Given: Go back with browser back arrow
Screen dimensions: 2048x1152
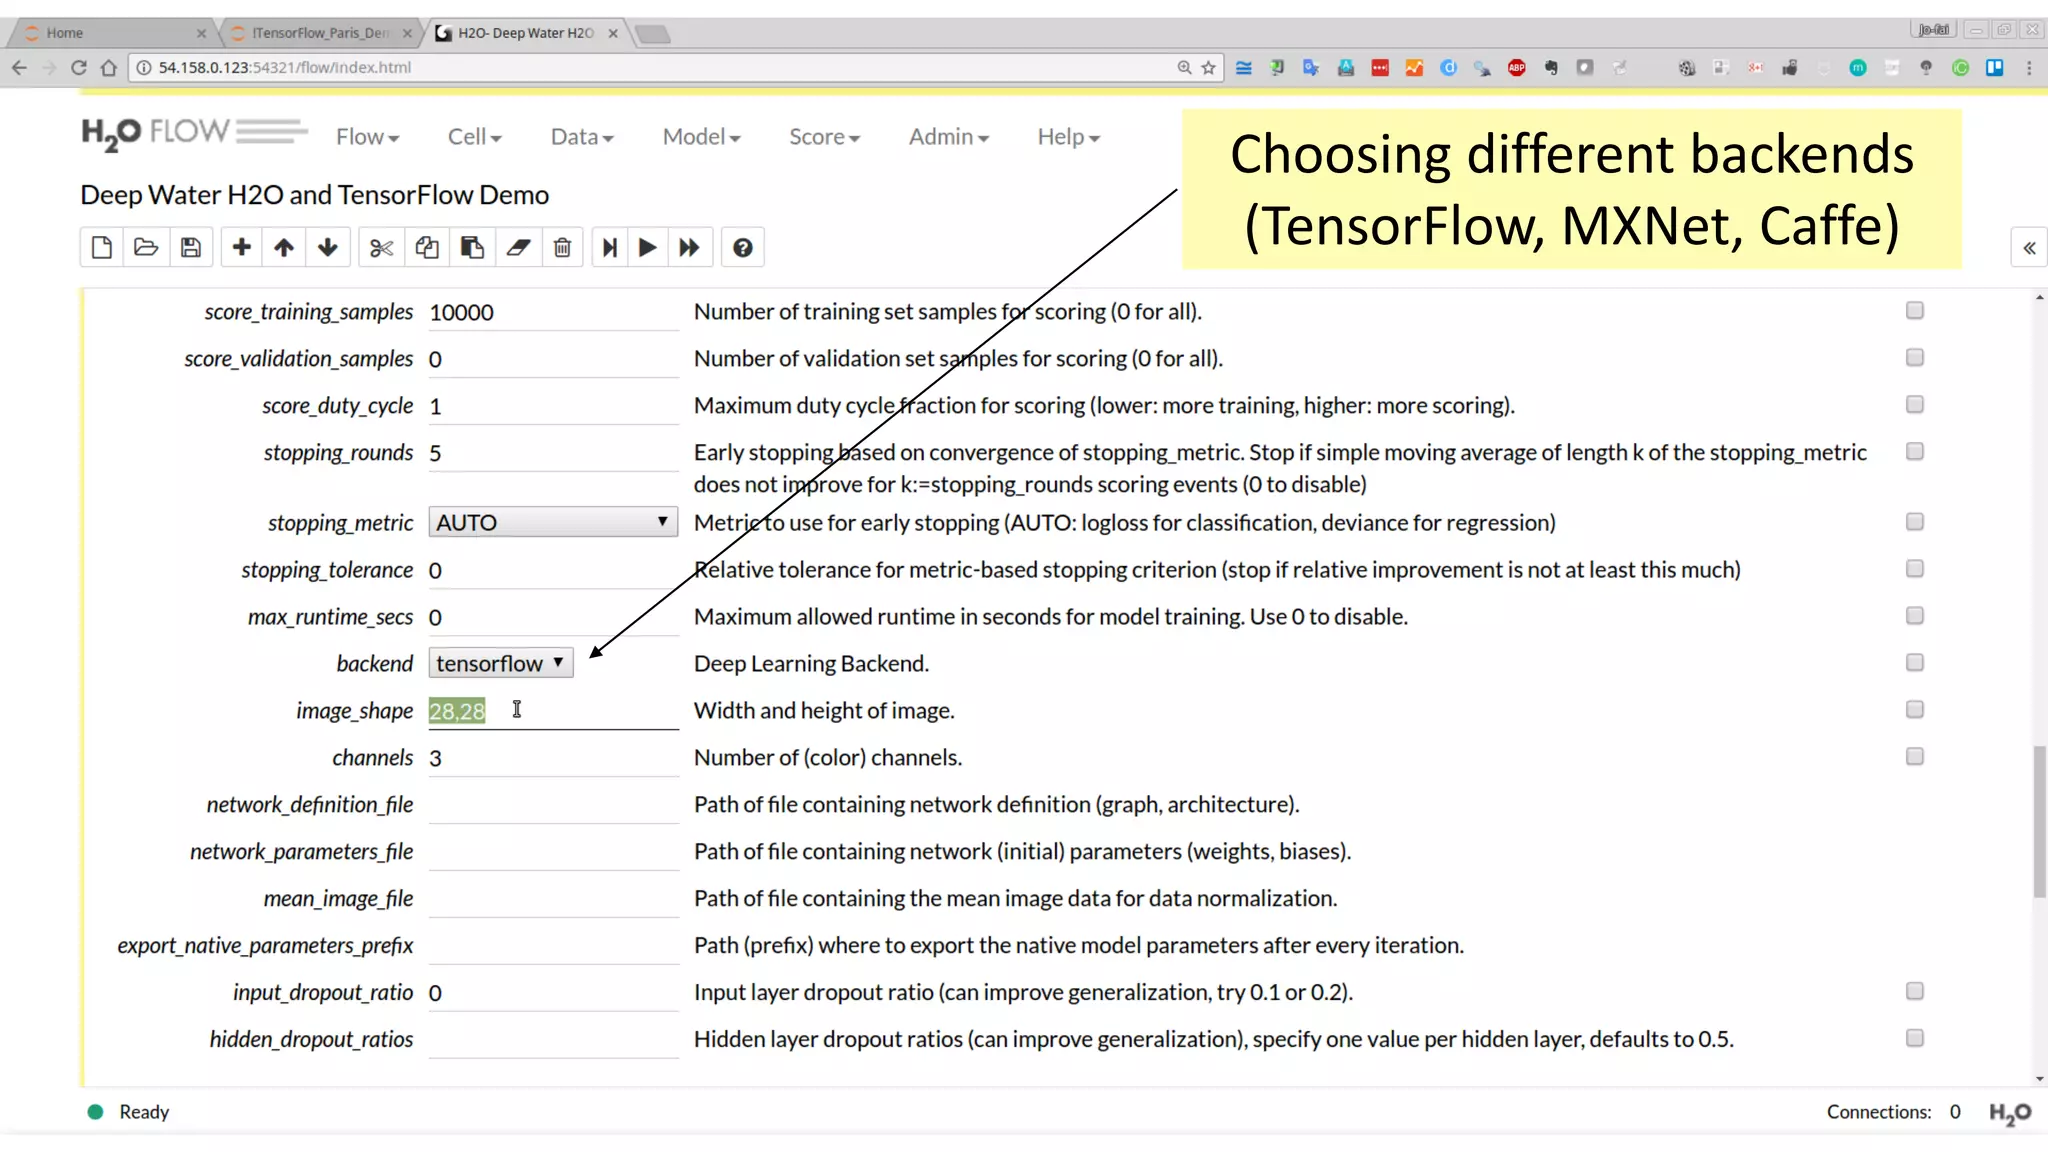Looking at the screenshot, I should (x=19, y=68).
